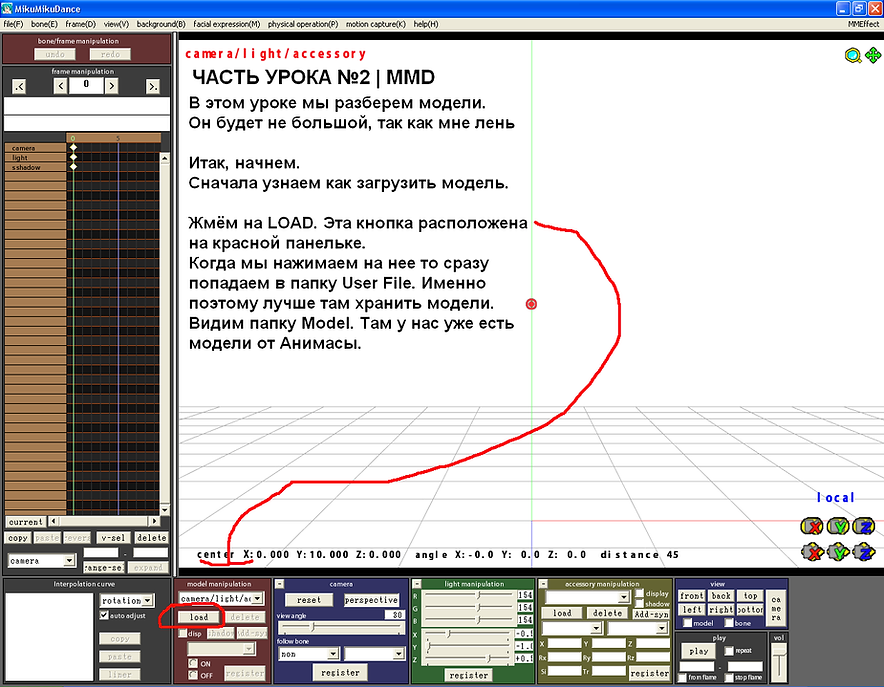Open the camera range-select dropdown
The height and width of the screenshot is (687, 884).
click(x=42, y=561)
